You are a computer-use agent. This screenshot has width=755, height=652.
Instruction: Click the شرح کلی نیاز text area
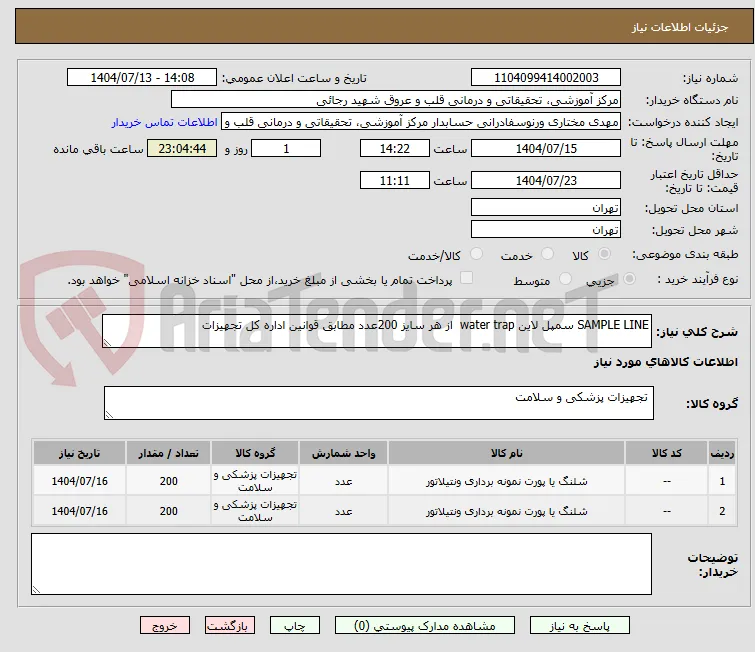(377, 331)
